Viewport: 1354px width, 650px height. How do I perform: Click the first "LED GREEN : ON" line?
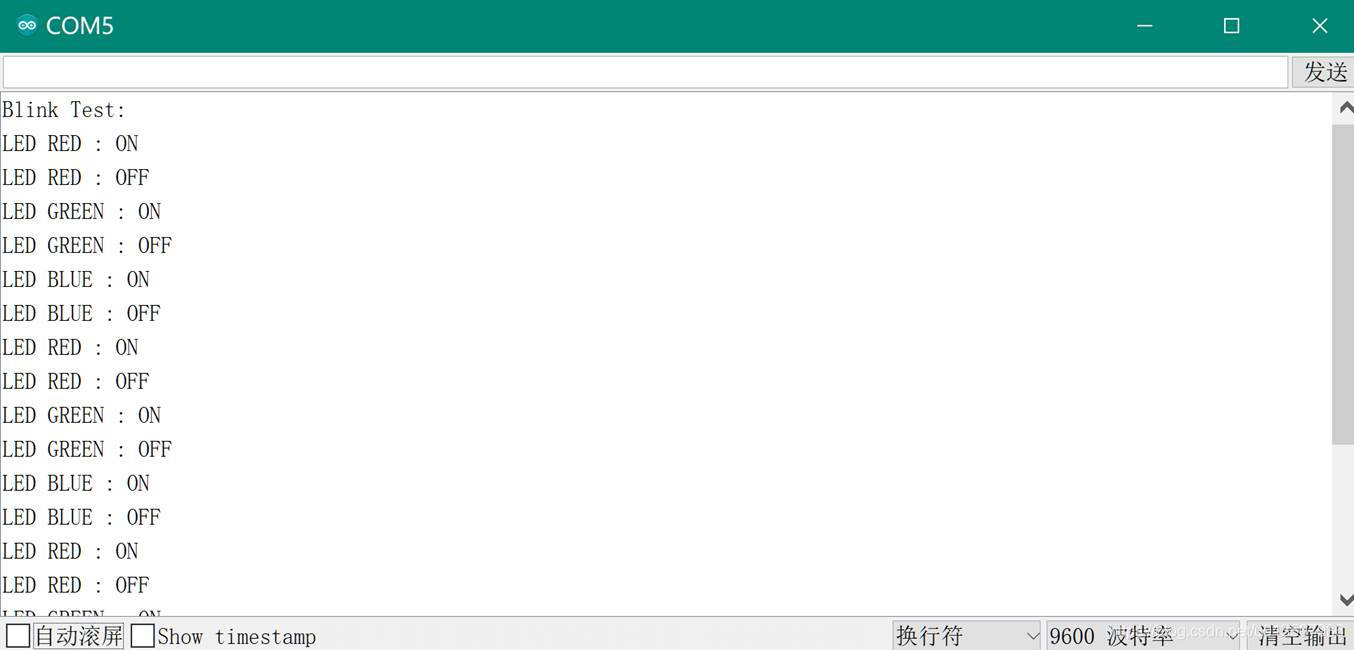(x=81, y=211)
